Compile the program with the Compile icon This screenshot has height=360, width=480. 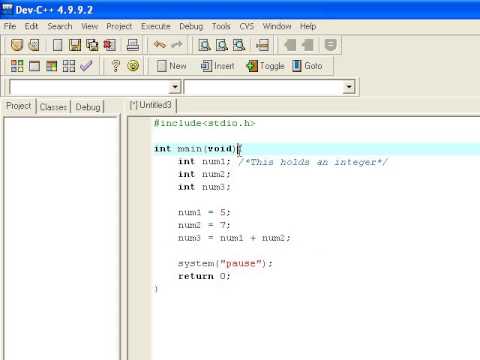(x=17, y=66)
